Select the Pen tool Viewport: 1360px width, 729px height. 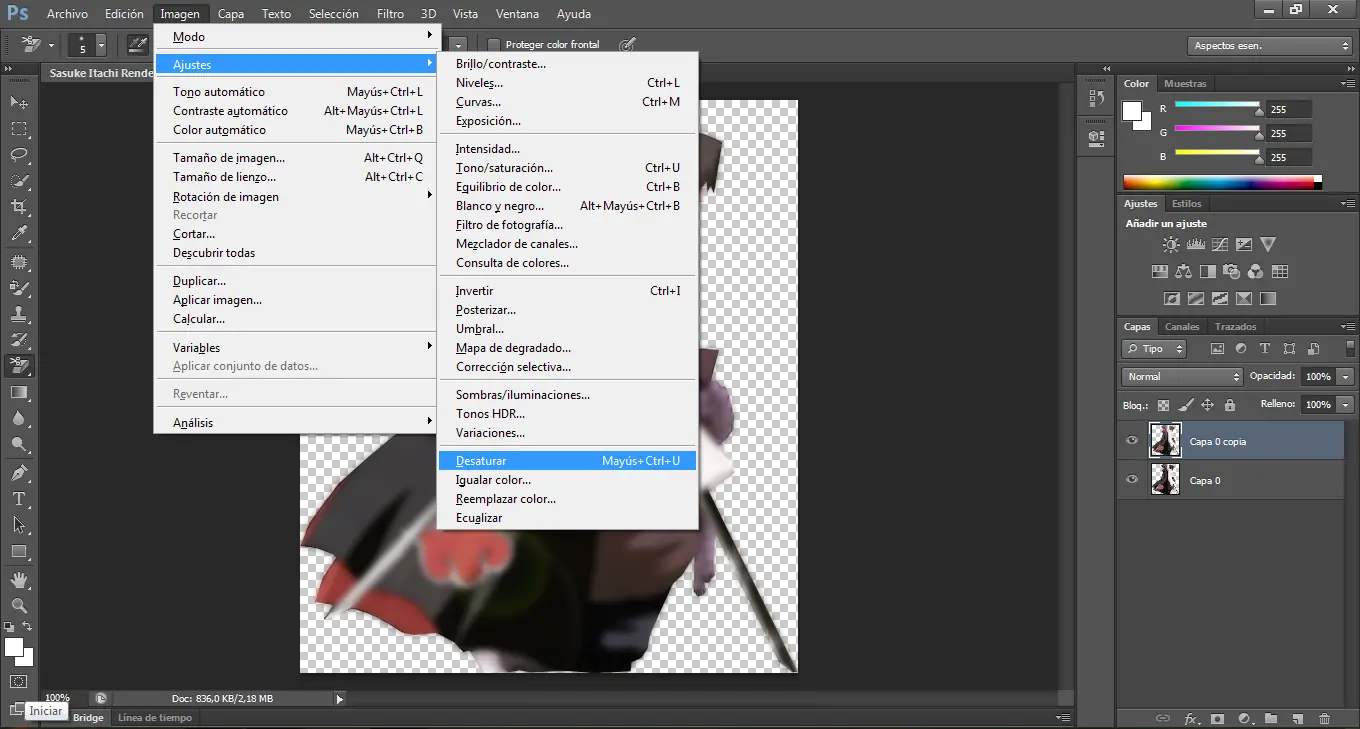click(x=19, y=472)
